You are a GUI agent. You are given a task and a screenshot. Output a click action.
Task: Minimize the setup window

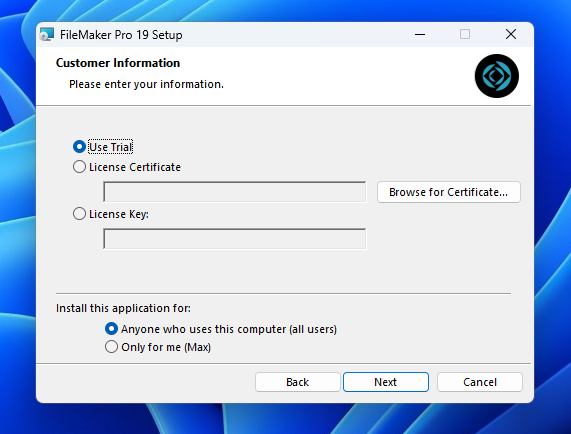[x=420, y=35]
